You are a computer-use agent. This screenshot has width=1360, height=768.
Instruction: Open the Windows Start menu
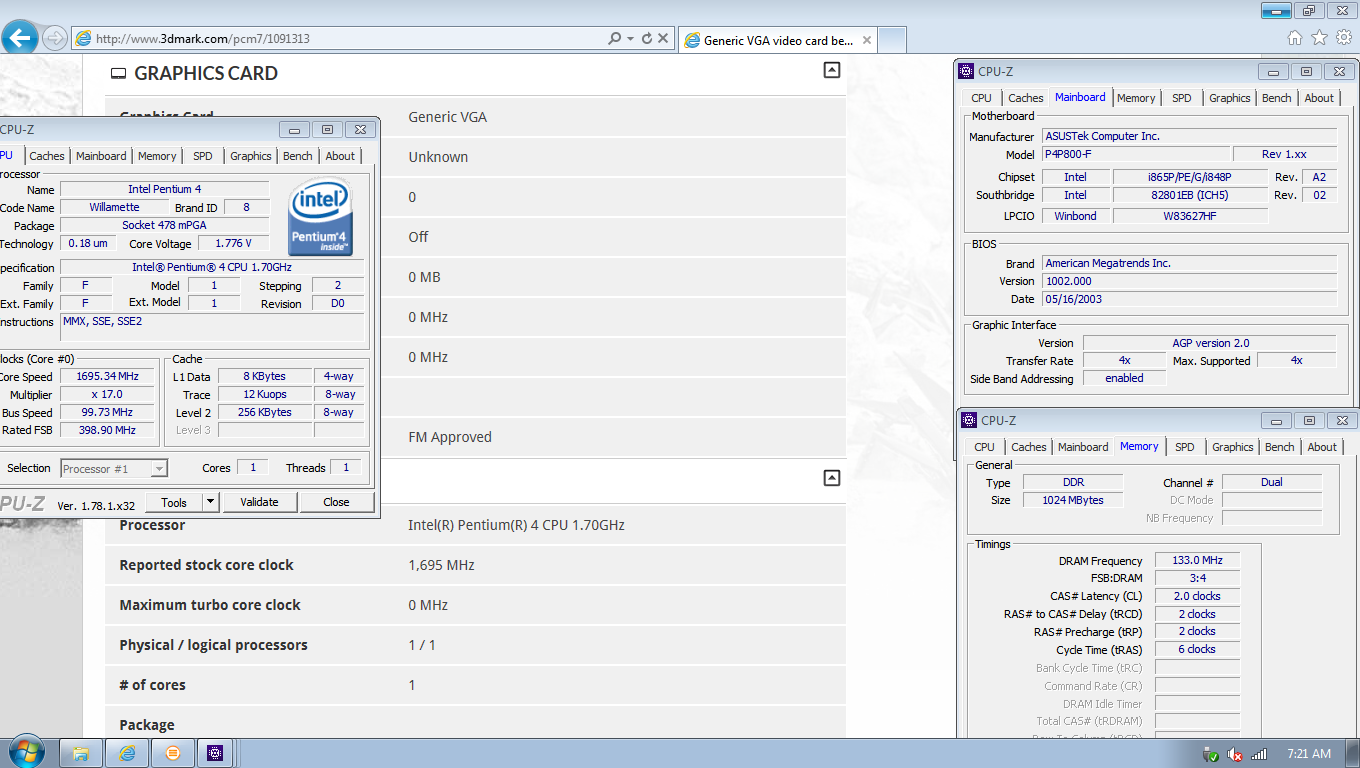tap(26, 752)
